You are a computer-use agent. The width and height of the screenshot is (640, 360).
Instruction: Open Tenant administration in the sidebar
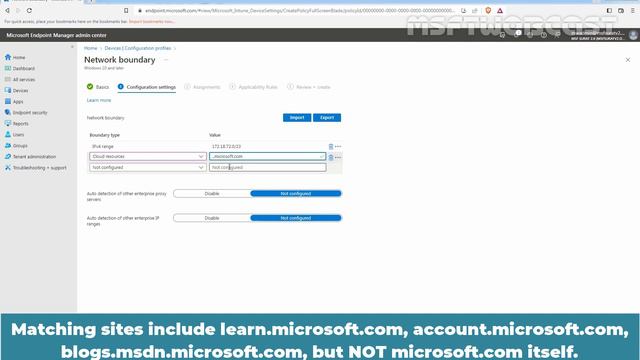pyautogui.click(x=34, y=157)
